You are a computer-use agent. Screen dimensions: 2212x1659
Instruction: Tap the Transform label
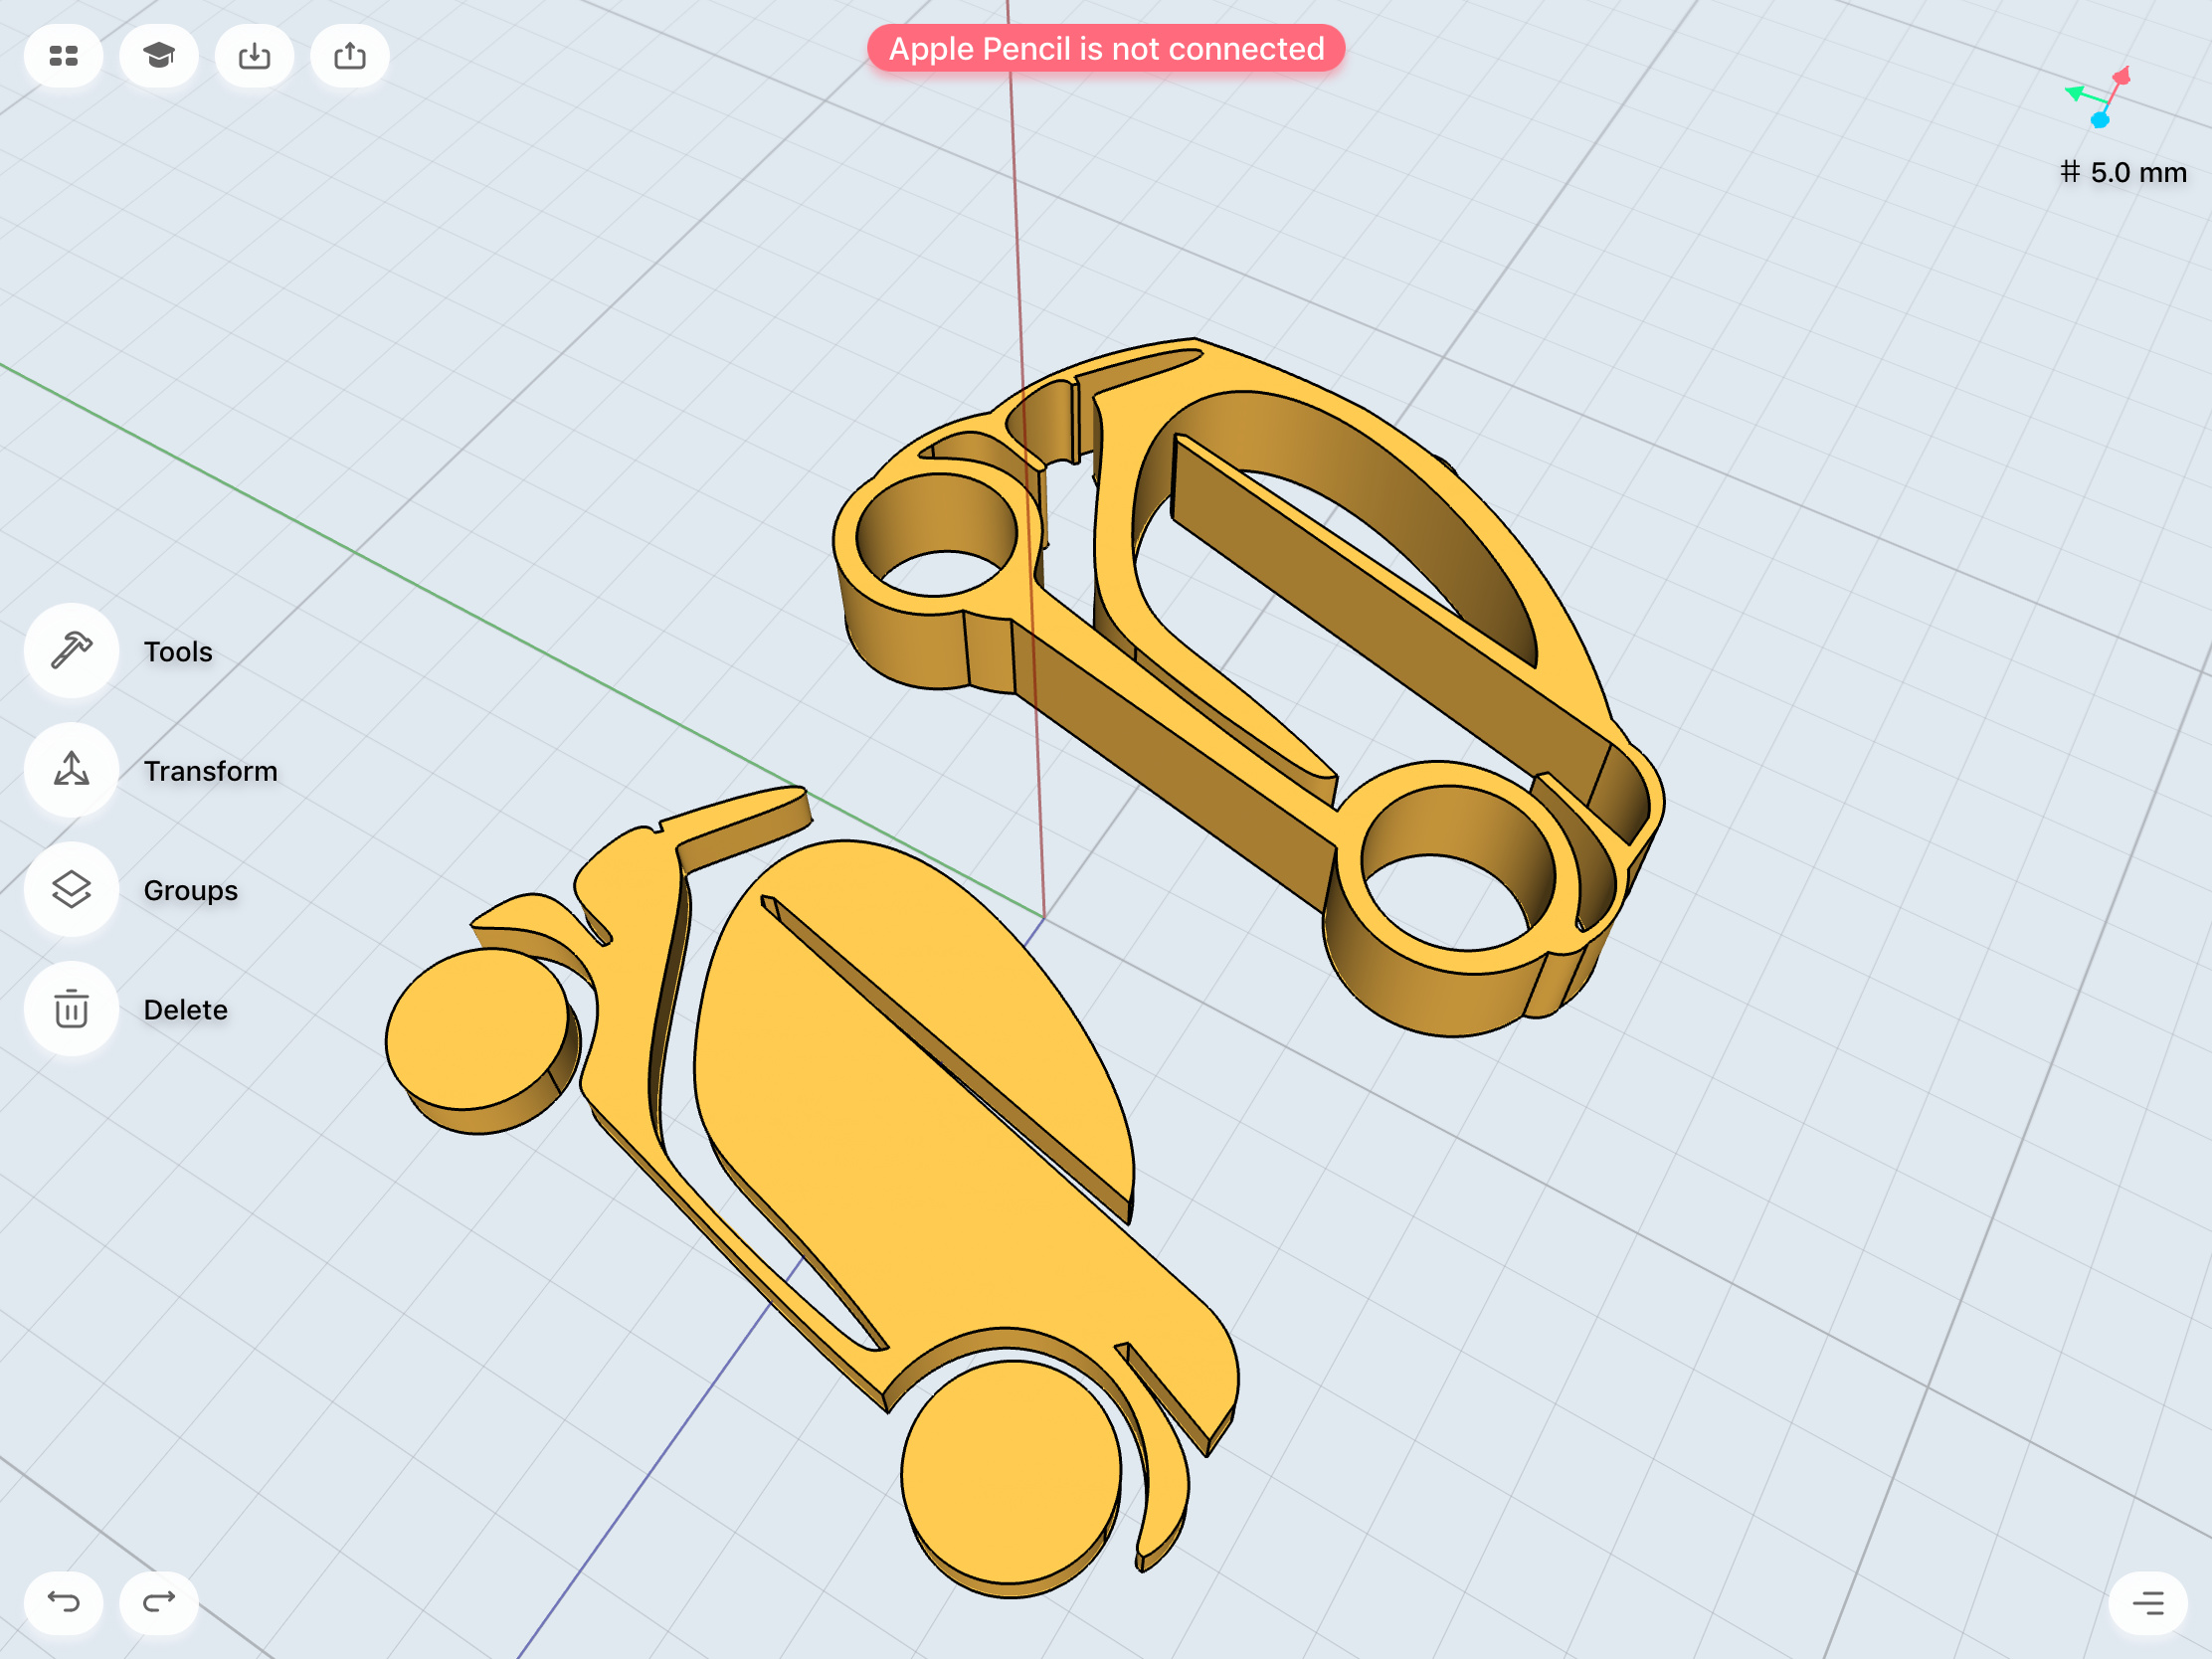point(211,771)
